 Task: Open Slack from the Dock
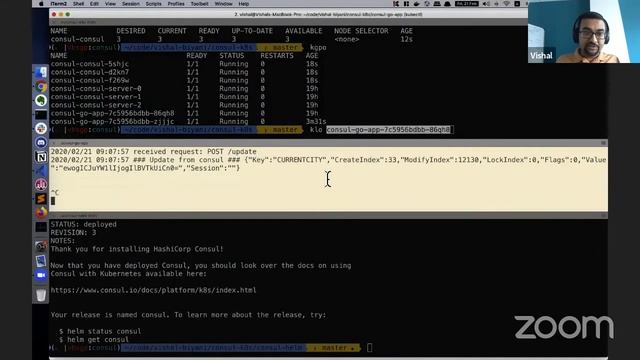click(x=41, y=129)
